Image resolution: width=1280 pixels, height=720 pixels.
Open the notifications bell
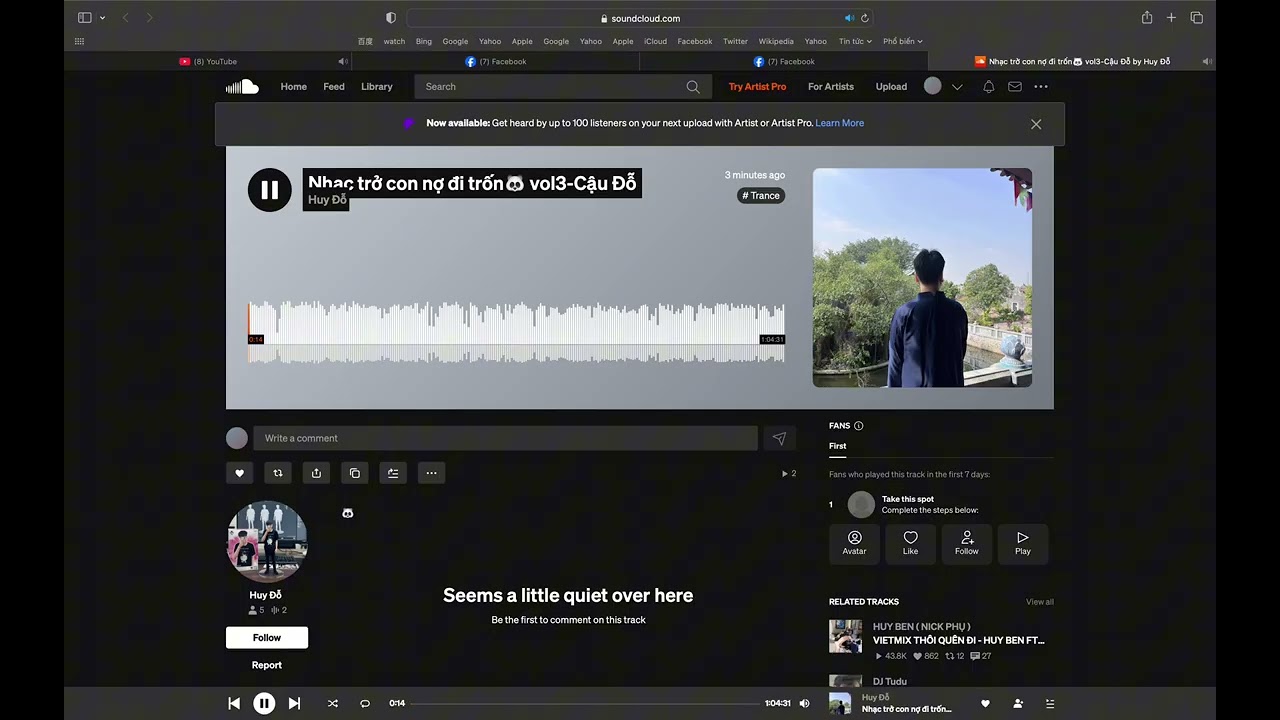(989, 87)
